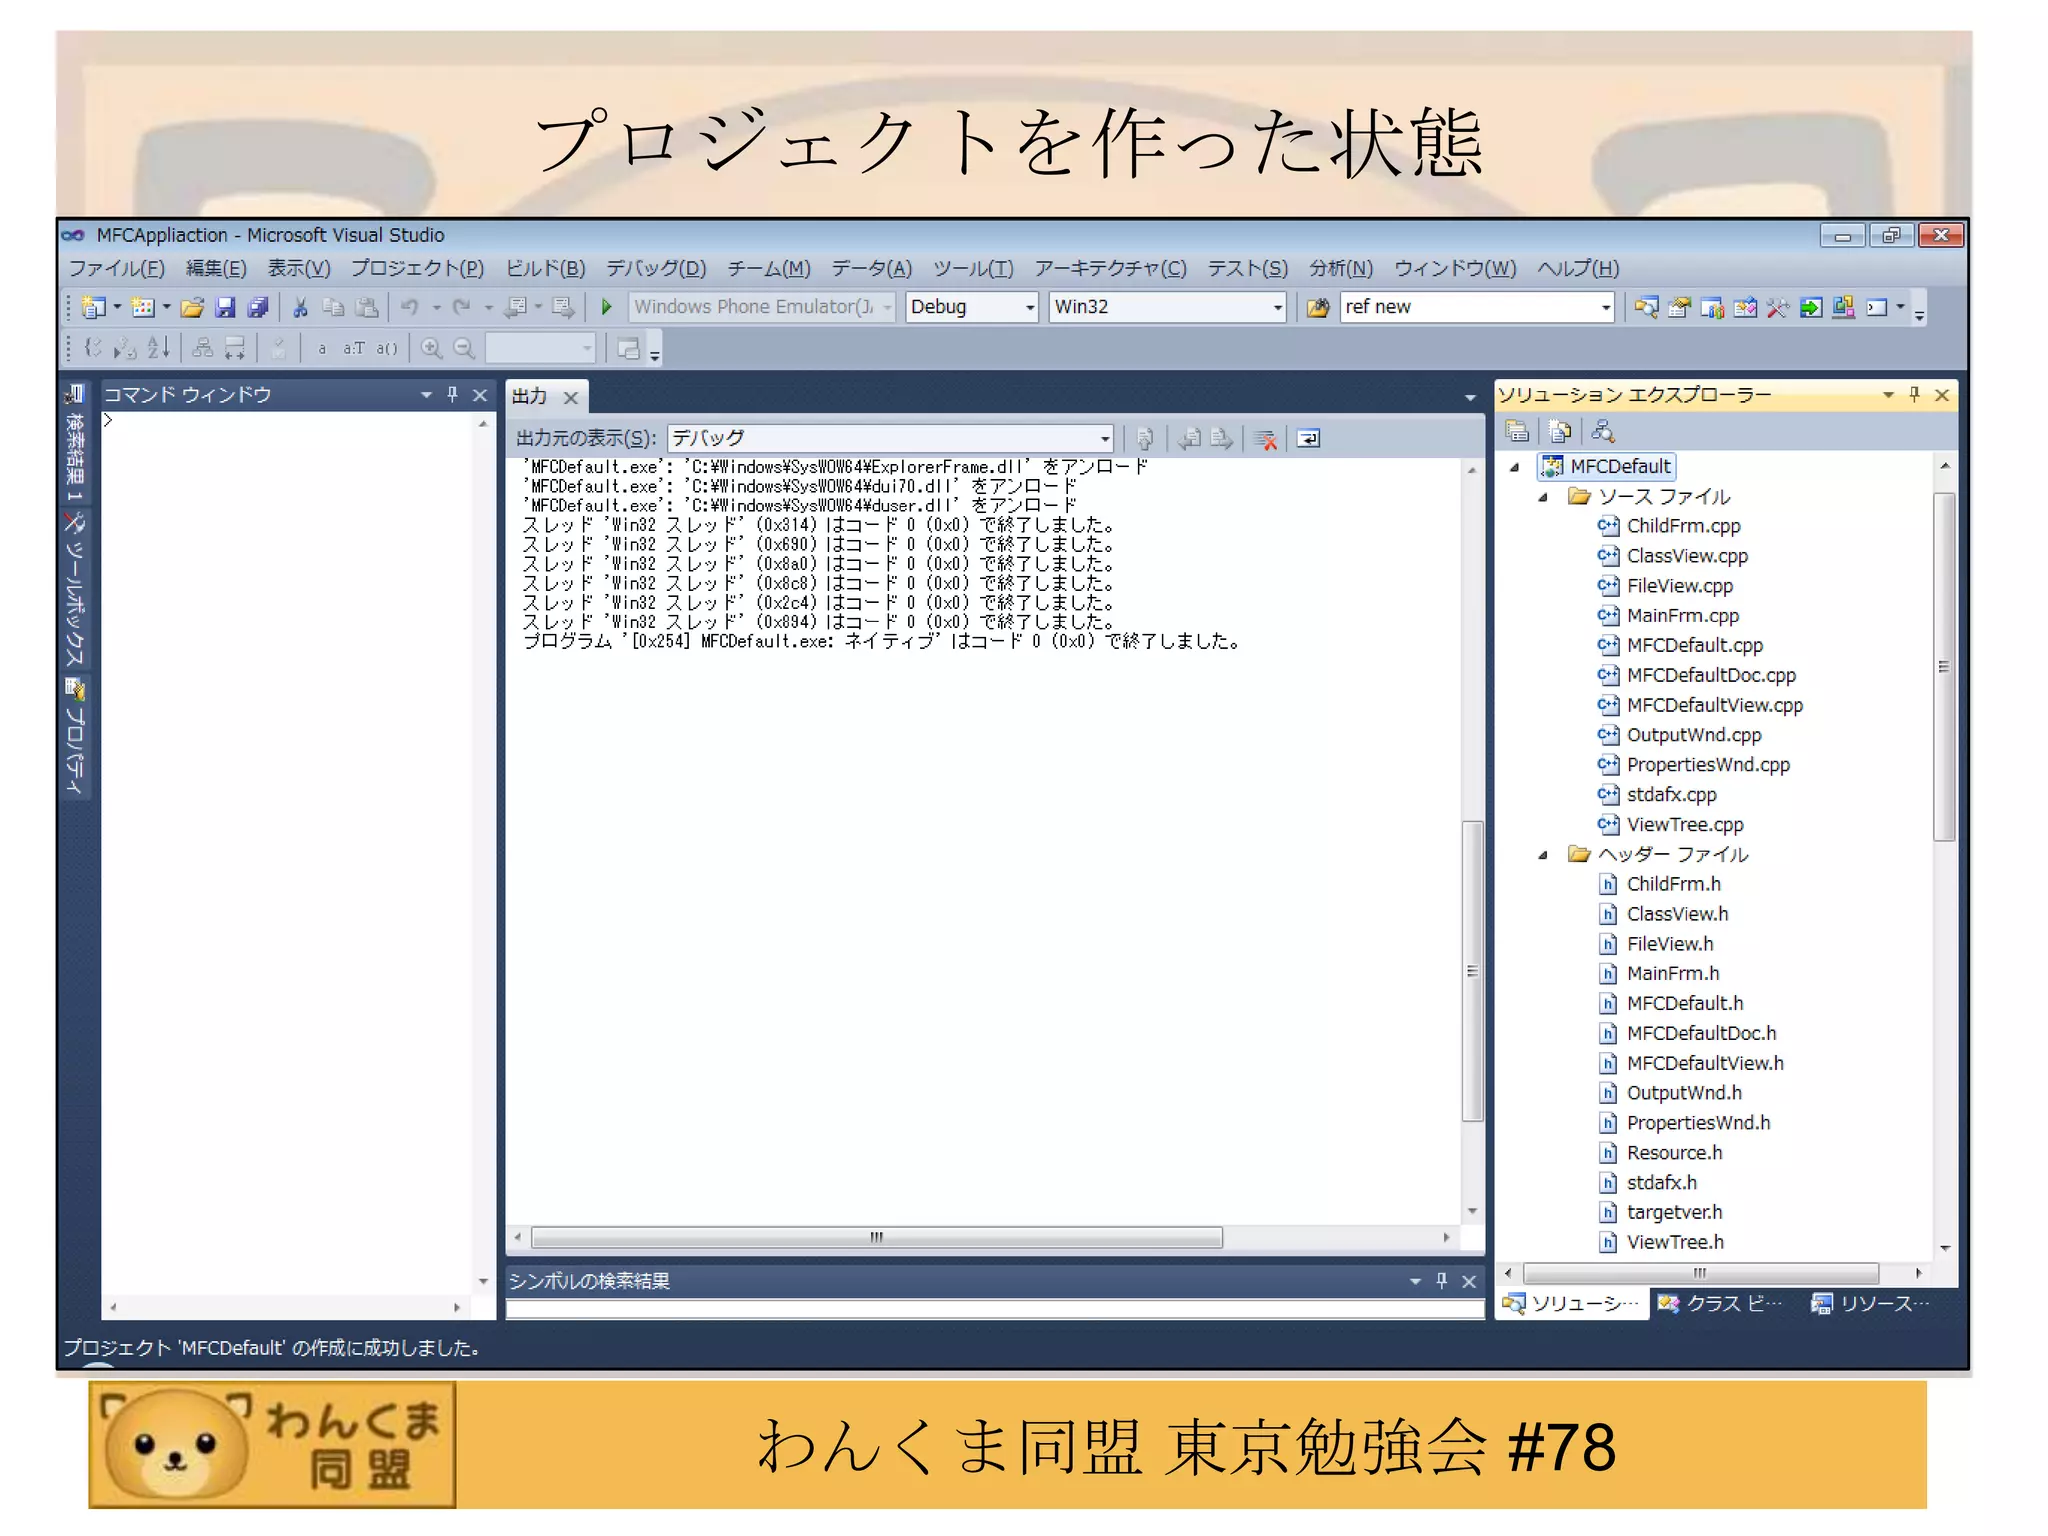Image resolution: width=2048 pixels, height=1536 pixels.
Task: Open the Command Window position dropdown arrow
Action: [x=426, y=395]
